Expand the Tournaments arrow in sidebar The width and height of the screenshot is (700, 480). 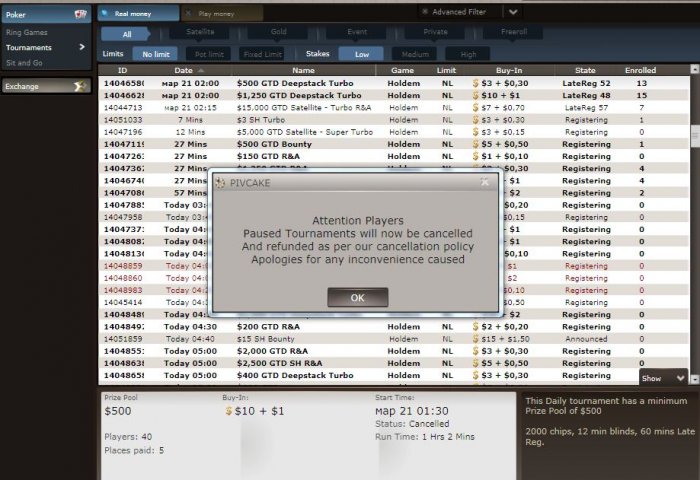click(x=82, y=47)
